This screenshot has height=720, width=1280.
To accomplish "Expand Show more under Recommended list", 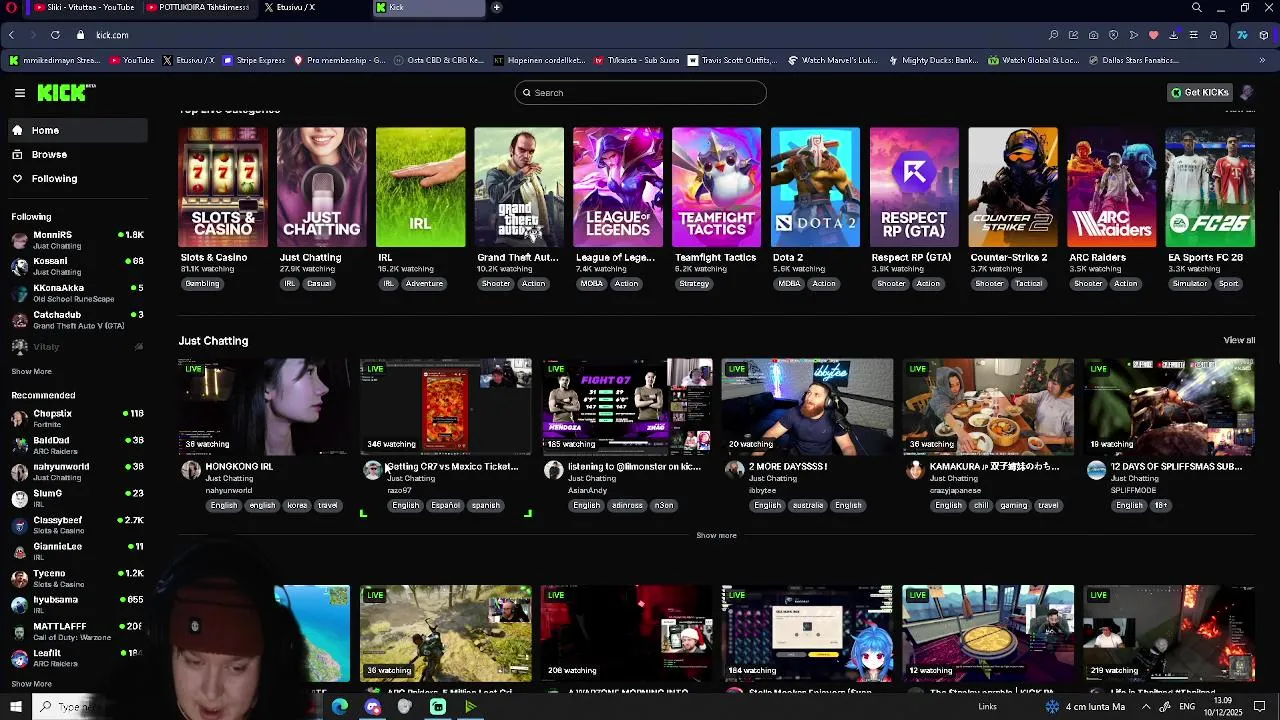I will 31,684.
